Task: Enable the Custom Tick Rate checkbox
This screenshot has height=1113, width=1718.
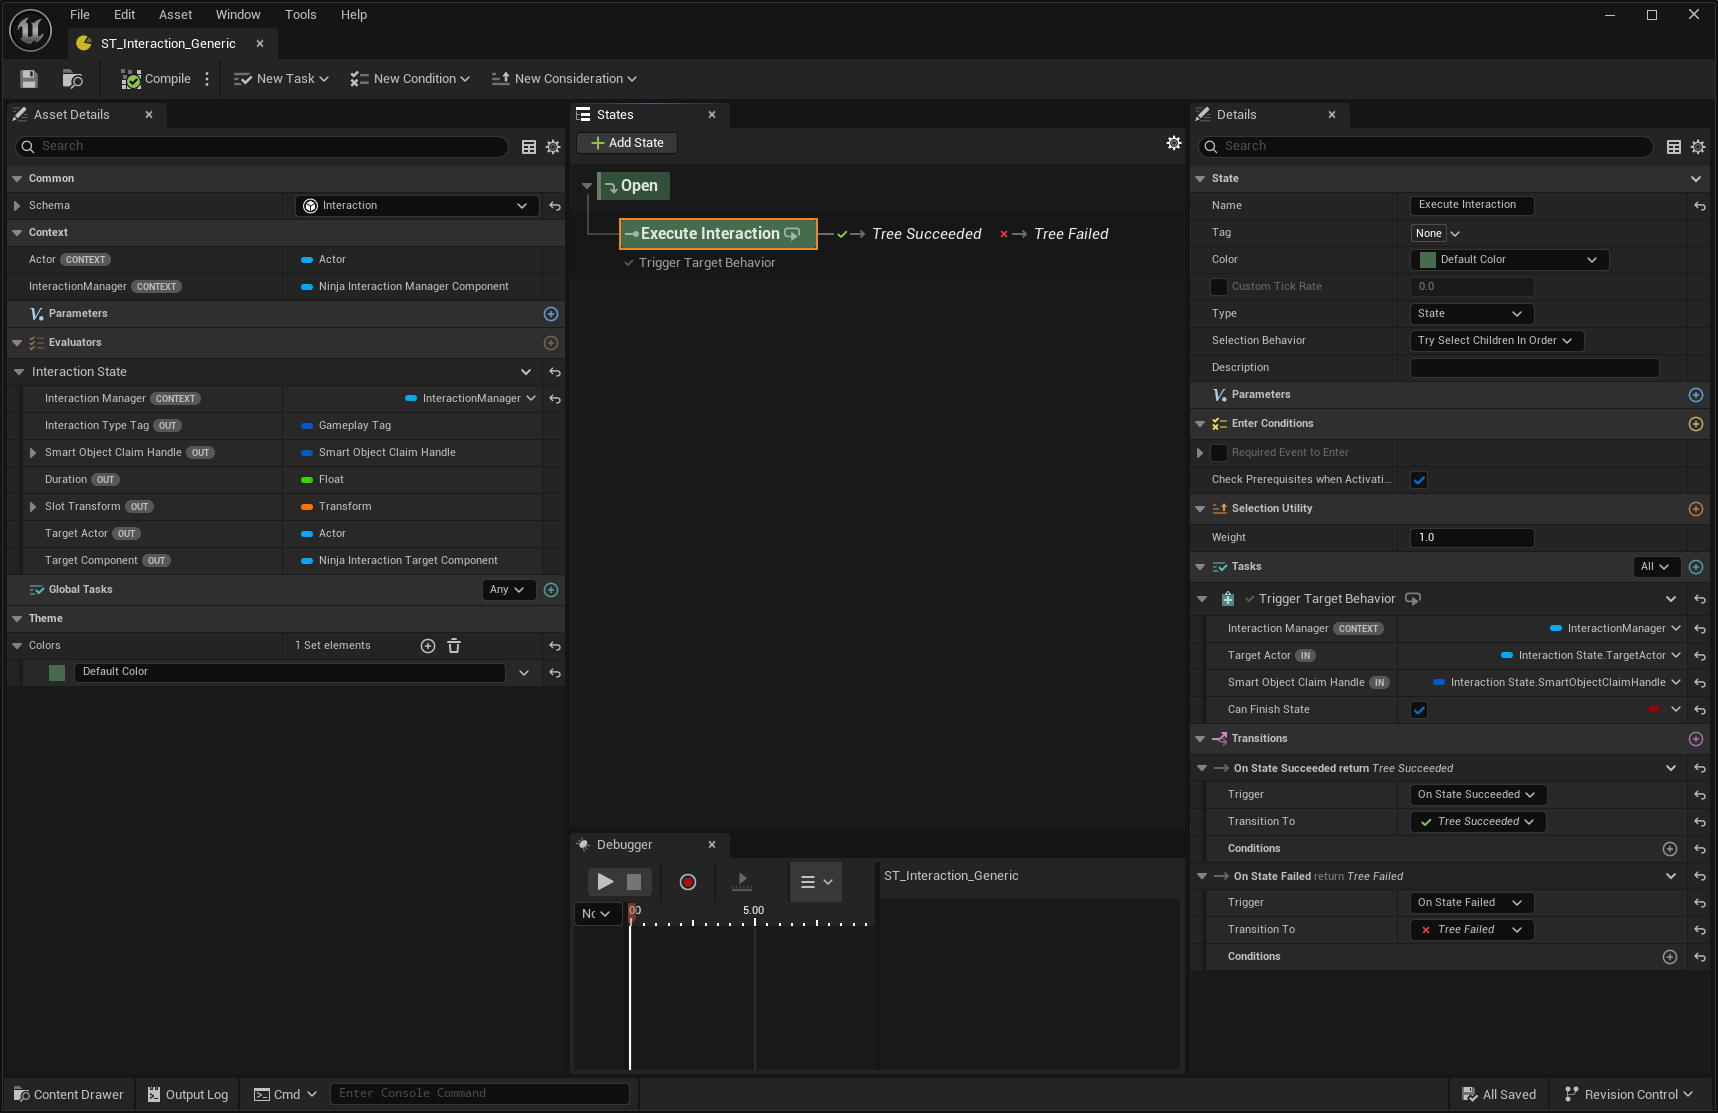Action: pos(1218,287)
